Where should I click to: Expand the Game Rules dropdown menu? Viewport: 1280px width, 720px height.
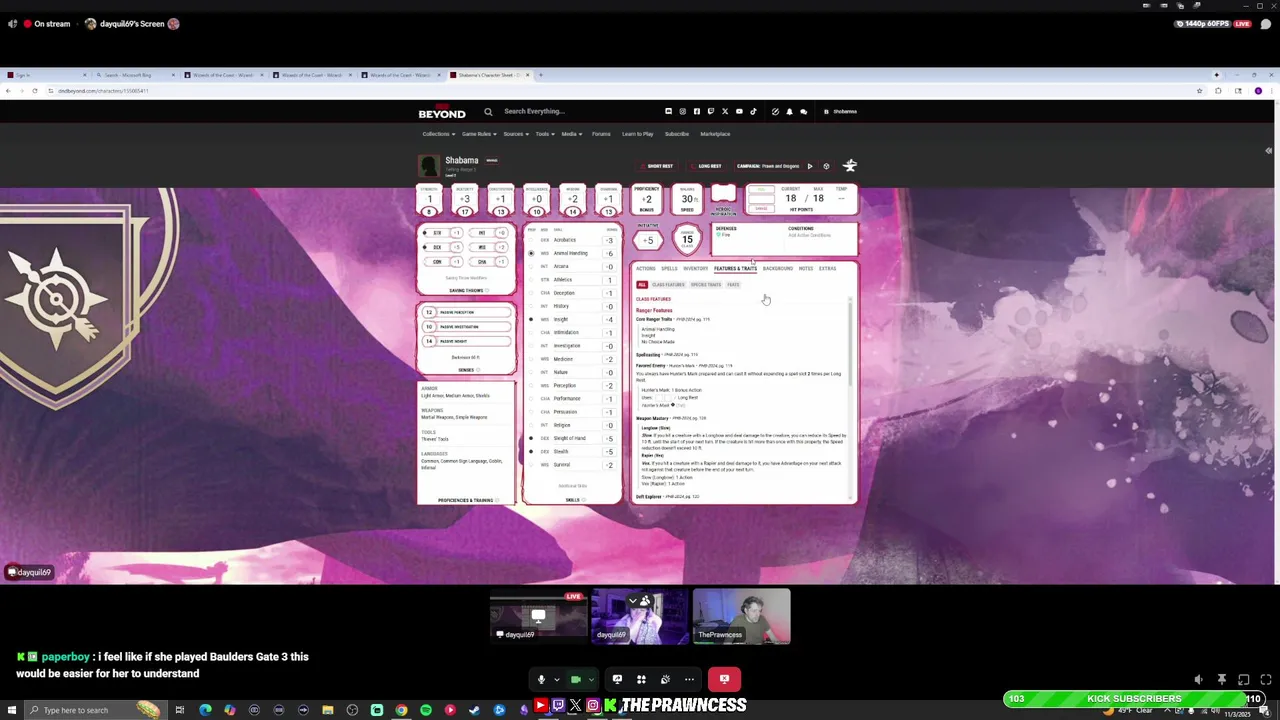478,134
